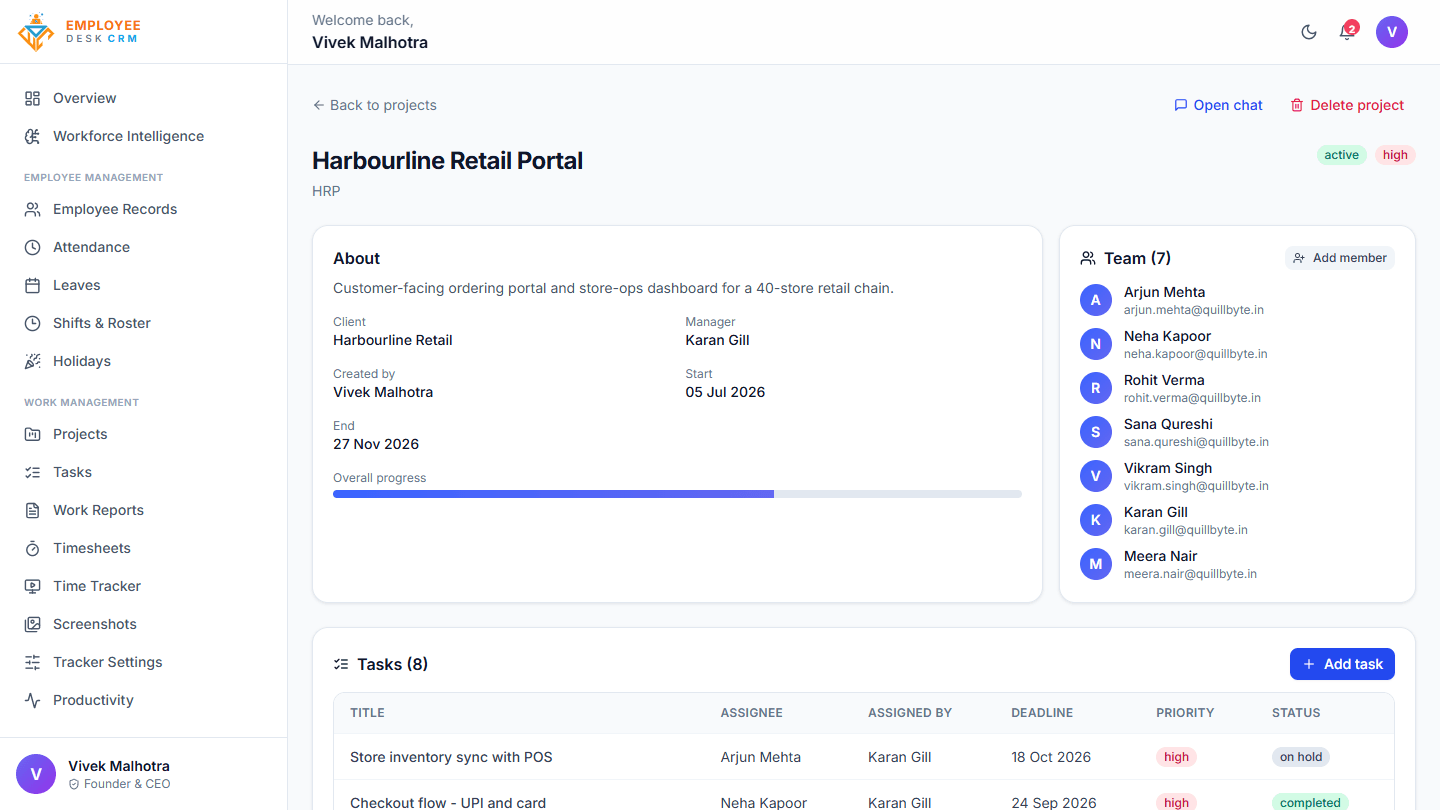Go to Workforce Intelligence

pyautogui.click(x=144, y=136)
